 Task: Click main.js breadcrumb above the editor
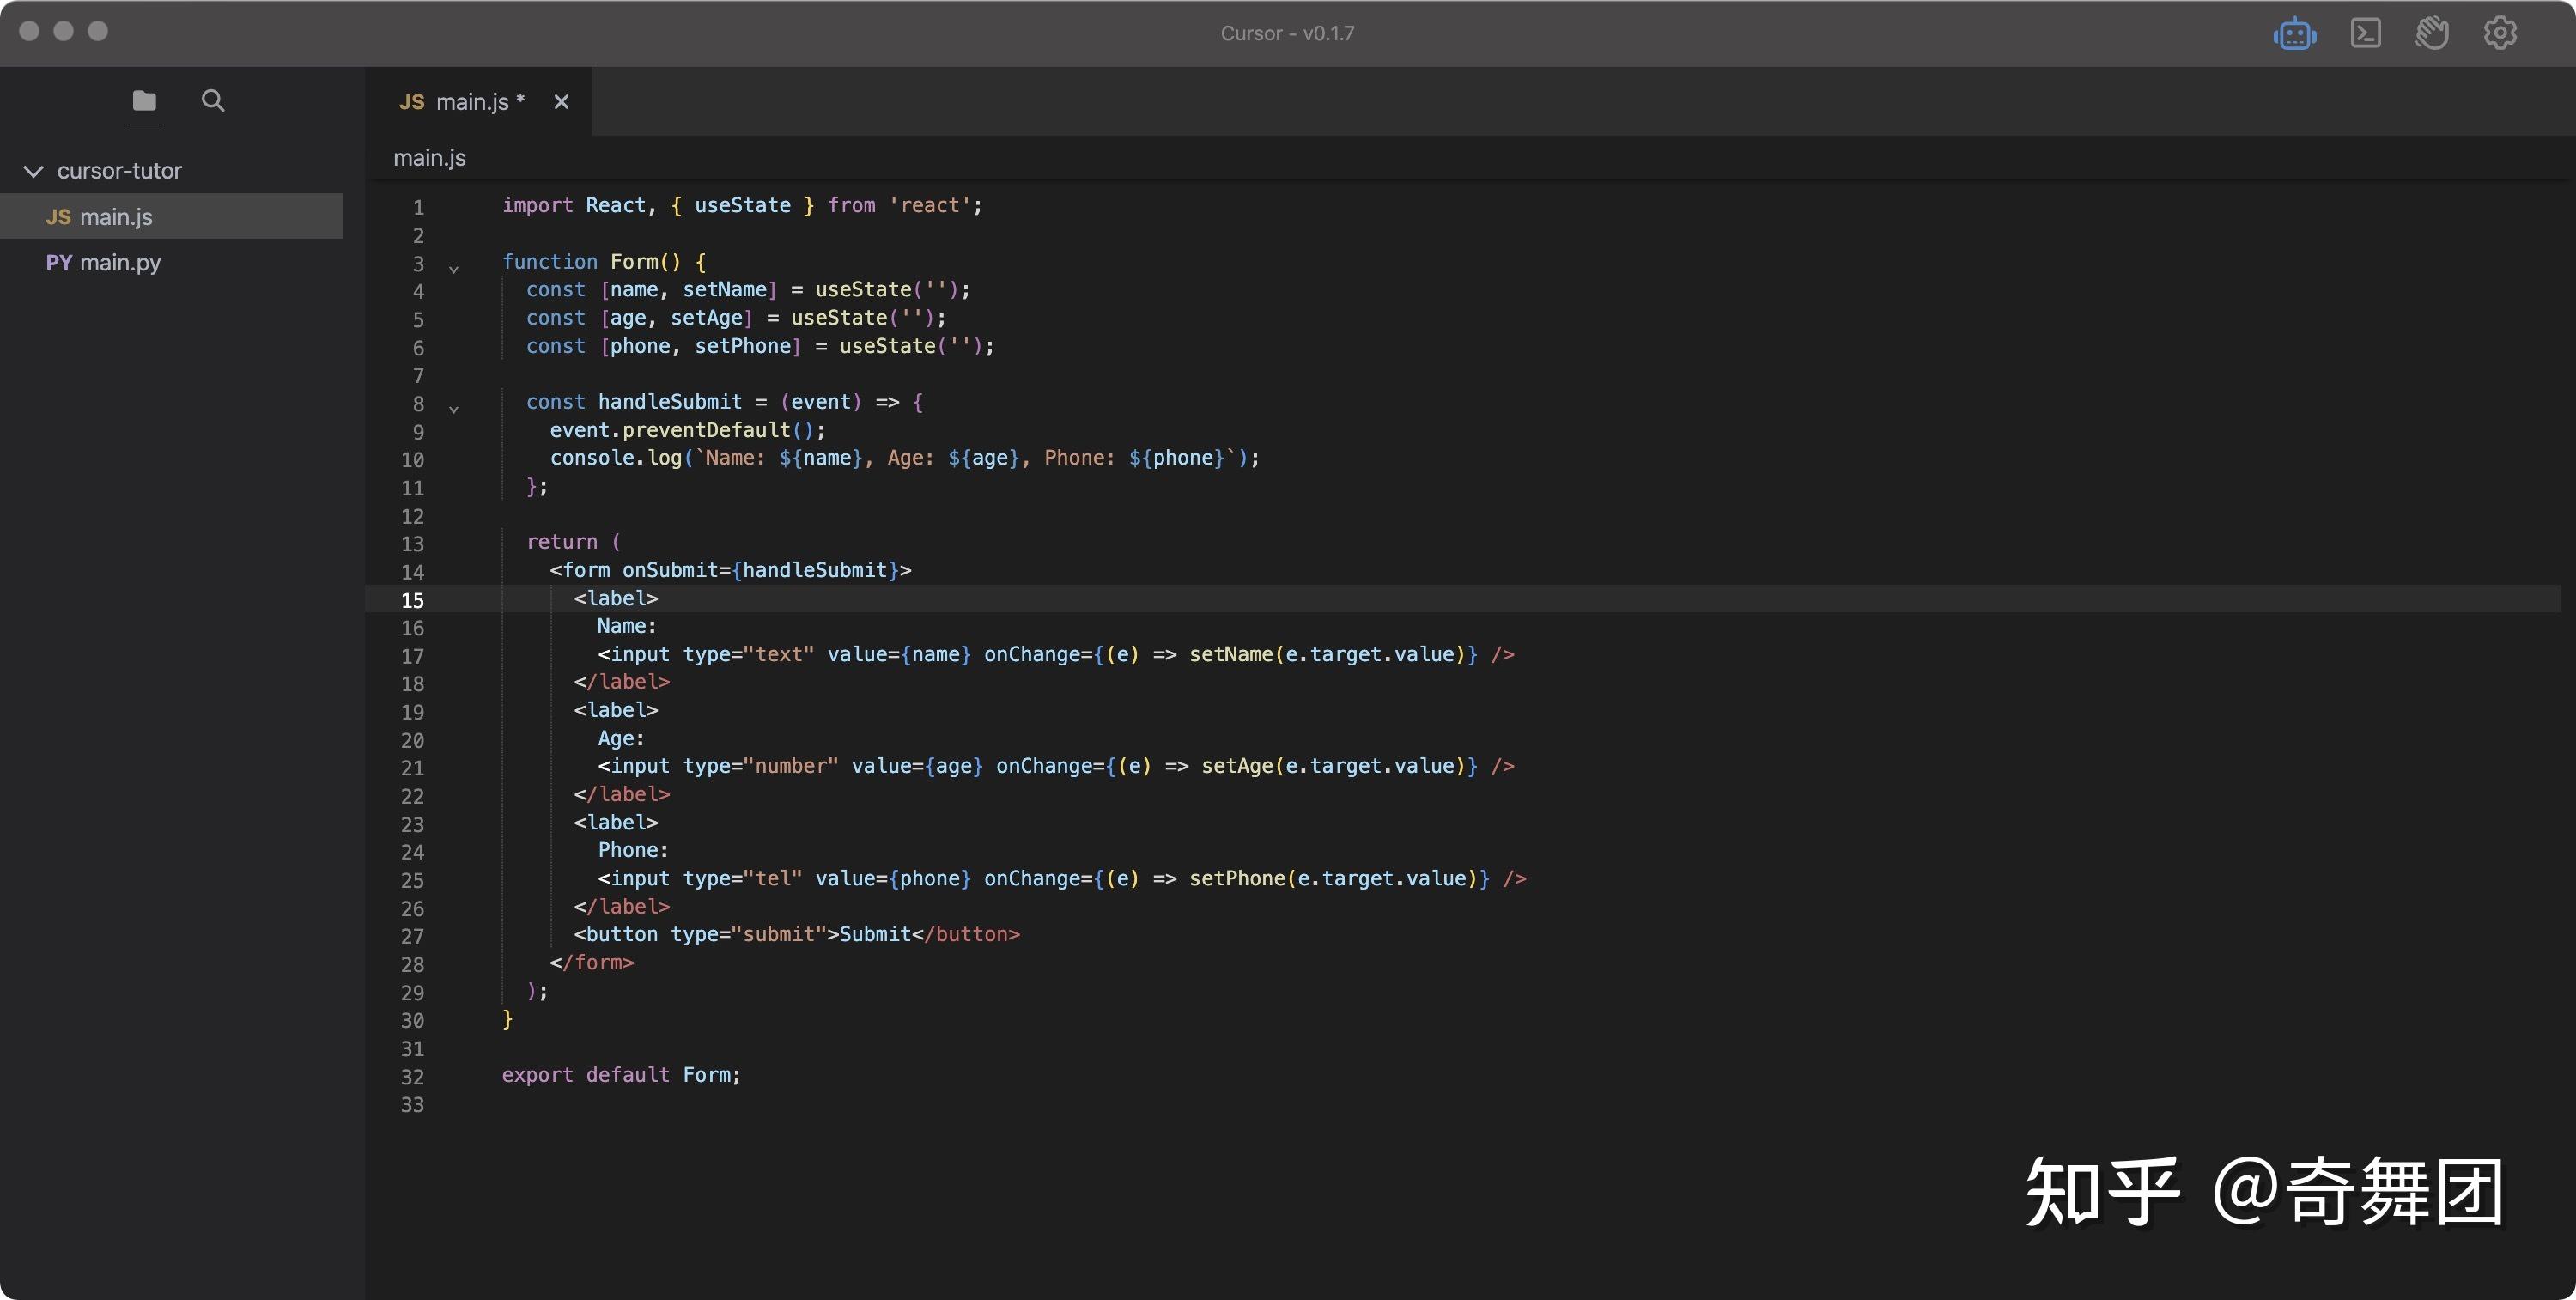[429, 158]
